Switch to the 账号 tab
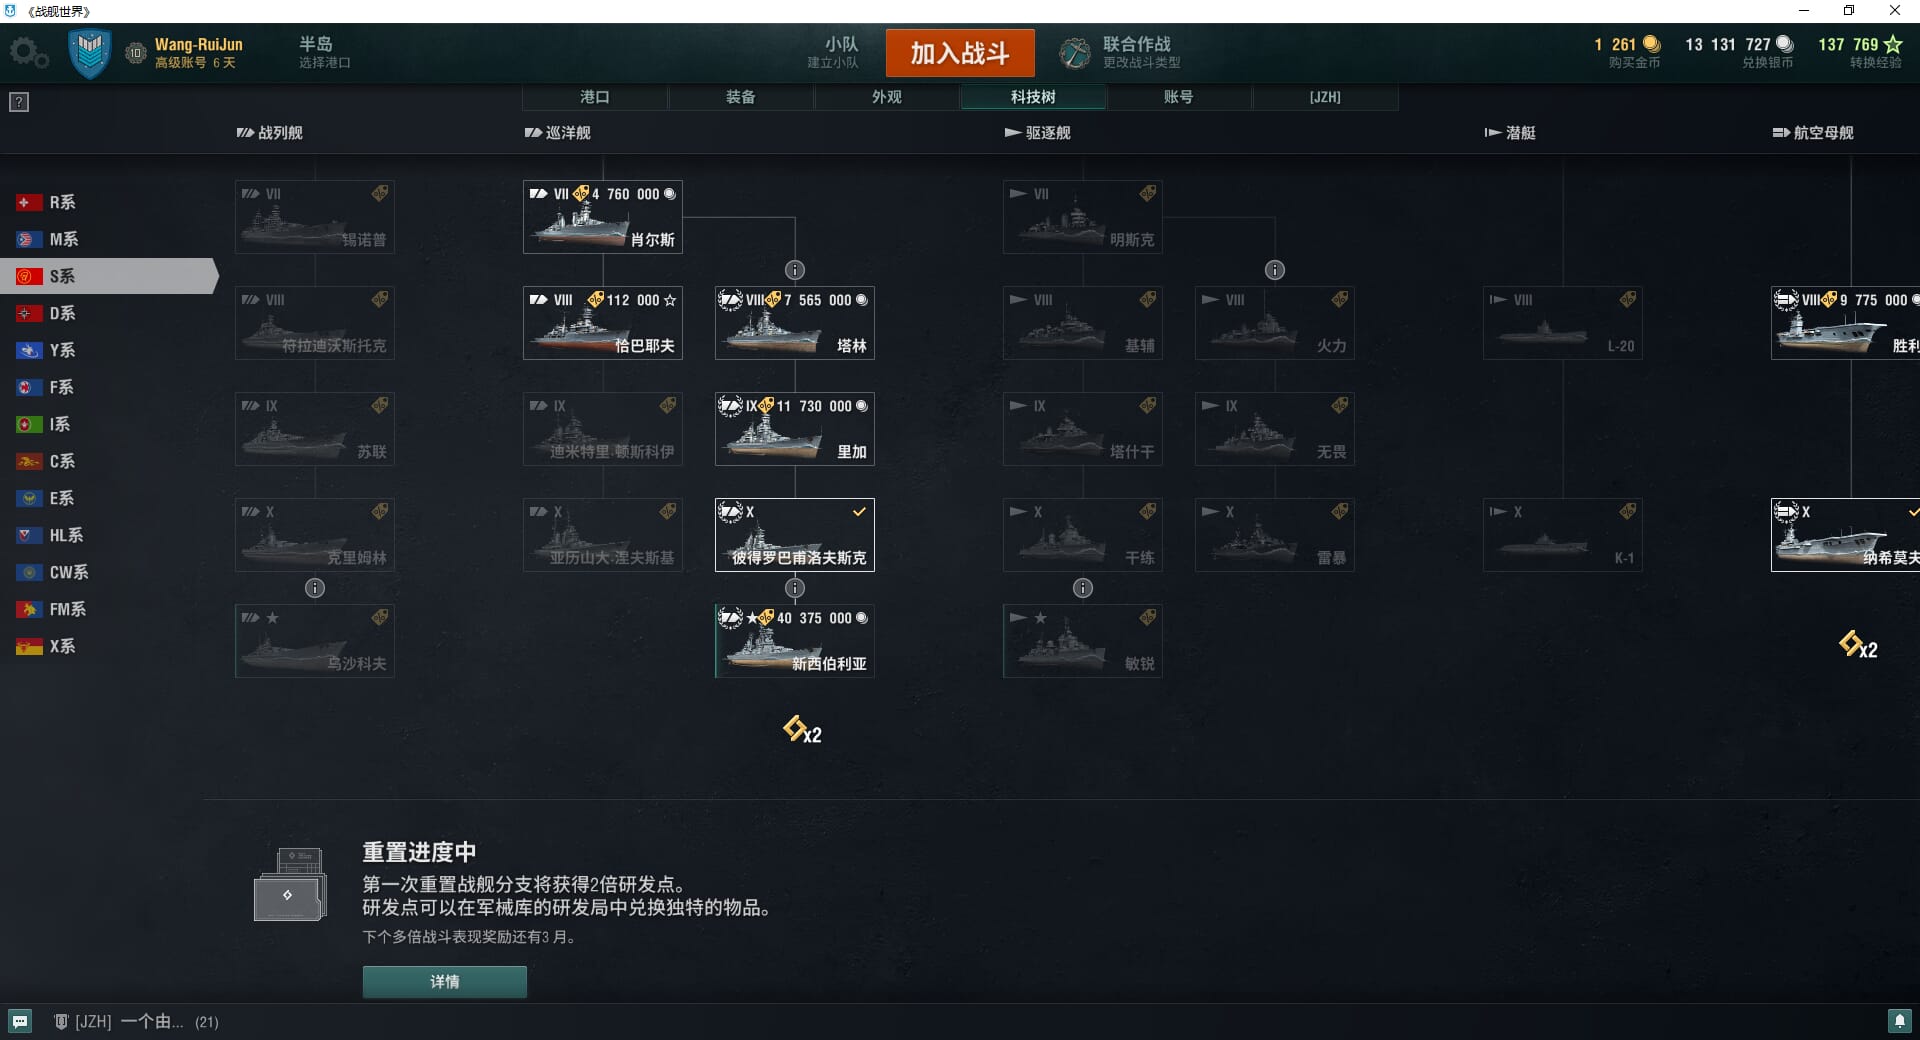 (x=1179, y=97)
